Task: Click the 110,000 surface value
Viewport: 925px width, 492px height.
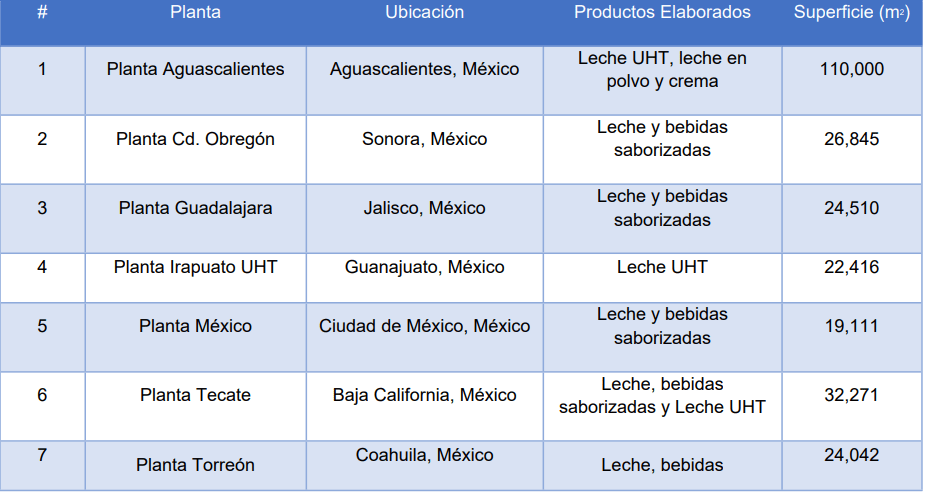Action: click(851, 69)
